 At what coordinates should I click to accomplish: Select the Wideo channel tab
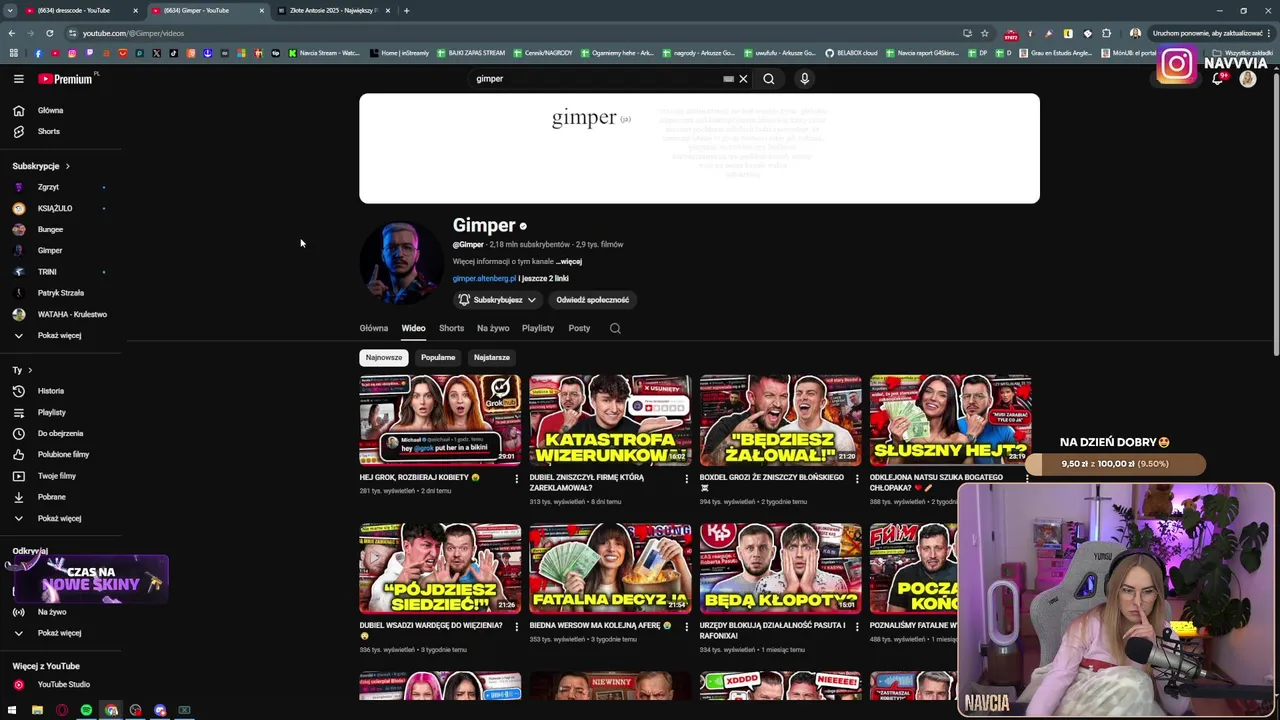pos(413,328)
